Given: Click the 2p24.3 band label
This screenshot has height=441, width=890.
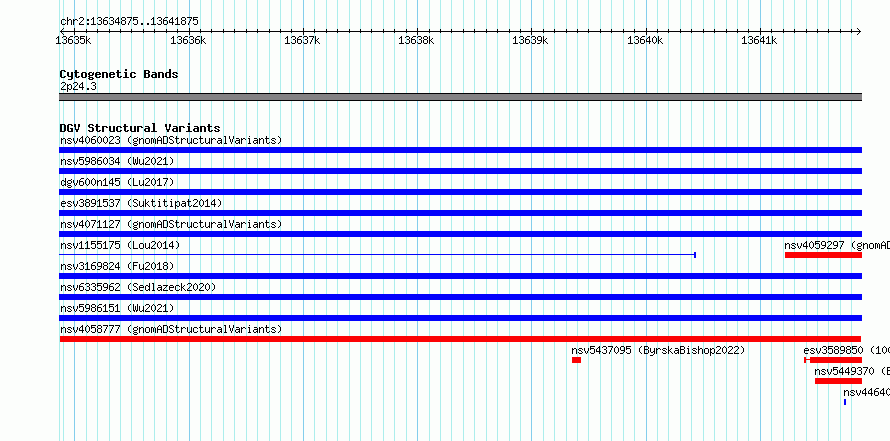Looking at the screenshot, I should 78,86.
